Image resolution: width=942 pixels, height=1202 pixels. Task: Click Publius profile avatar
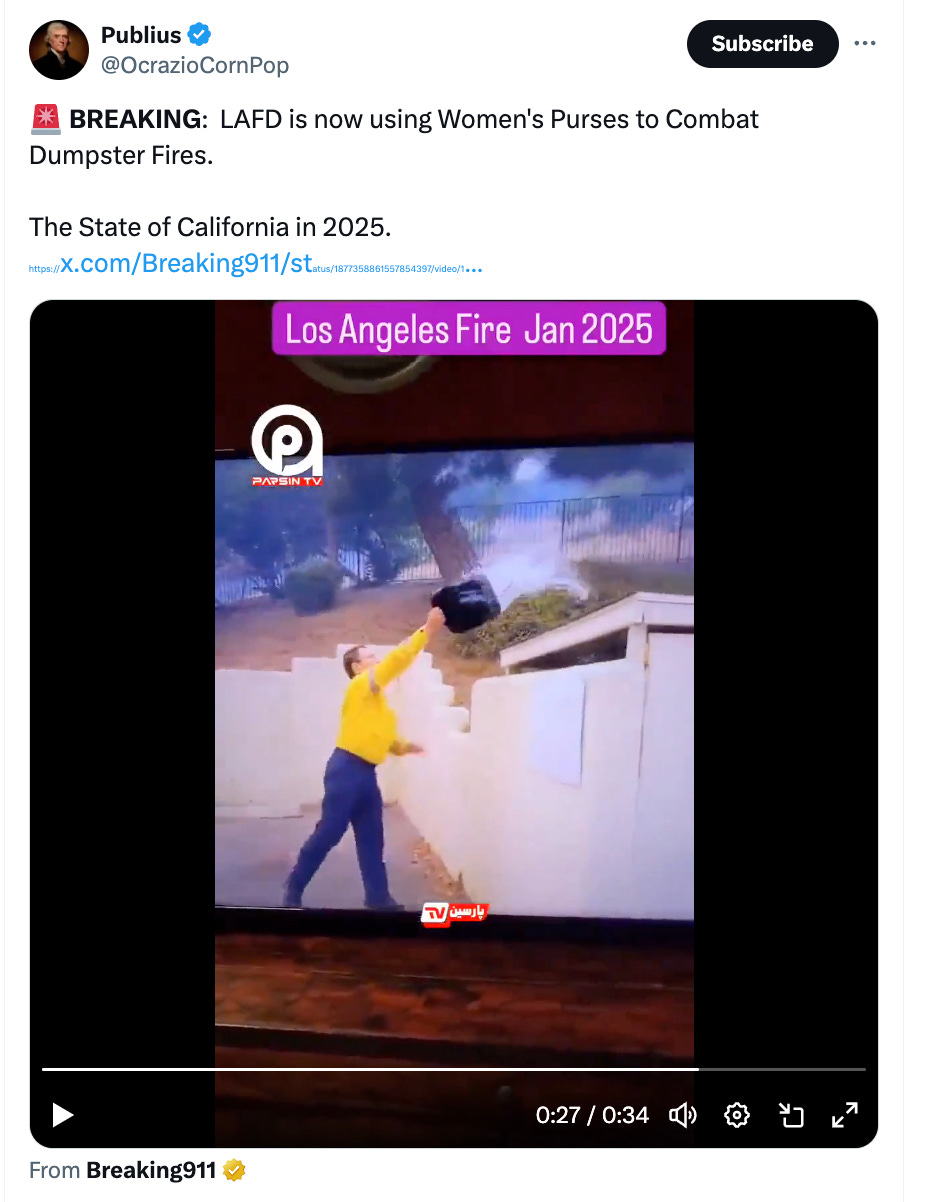(x=59, y=49)
